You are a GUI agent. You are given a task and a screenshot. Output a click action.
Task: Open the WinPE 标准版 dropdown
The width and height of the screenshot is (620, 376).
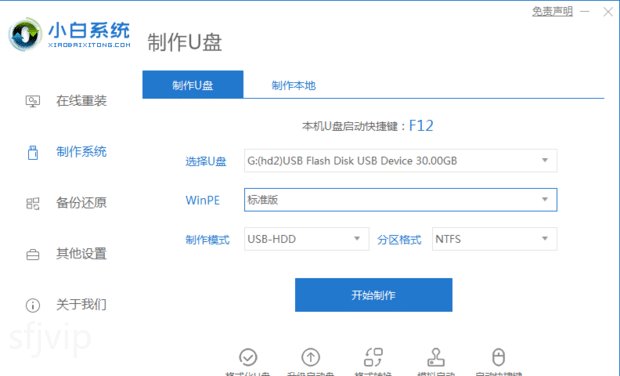(401, 200)
